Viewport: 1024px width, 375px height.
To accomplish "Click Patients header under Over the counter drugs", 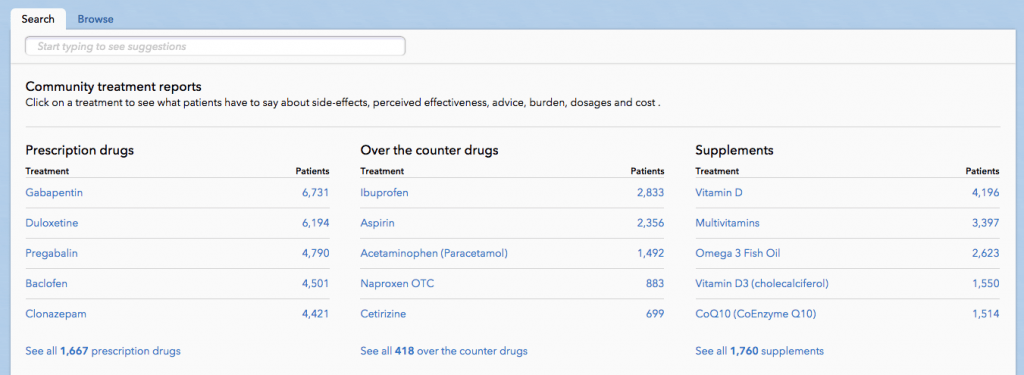I will coord(648,171).
